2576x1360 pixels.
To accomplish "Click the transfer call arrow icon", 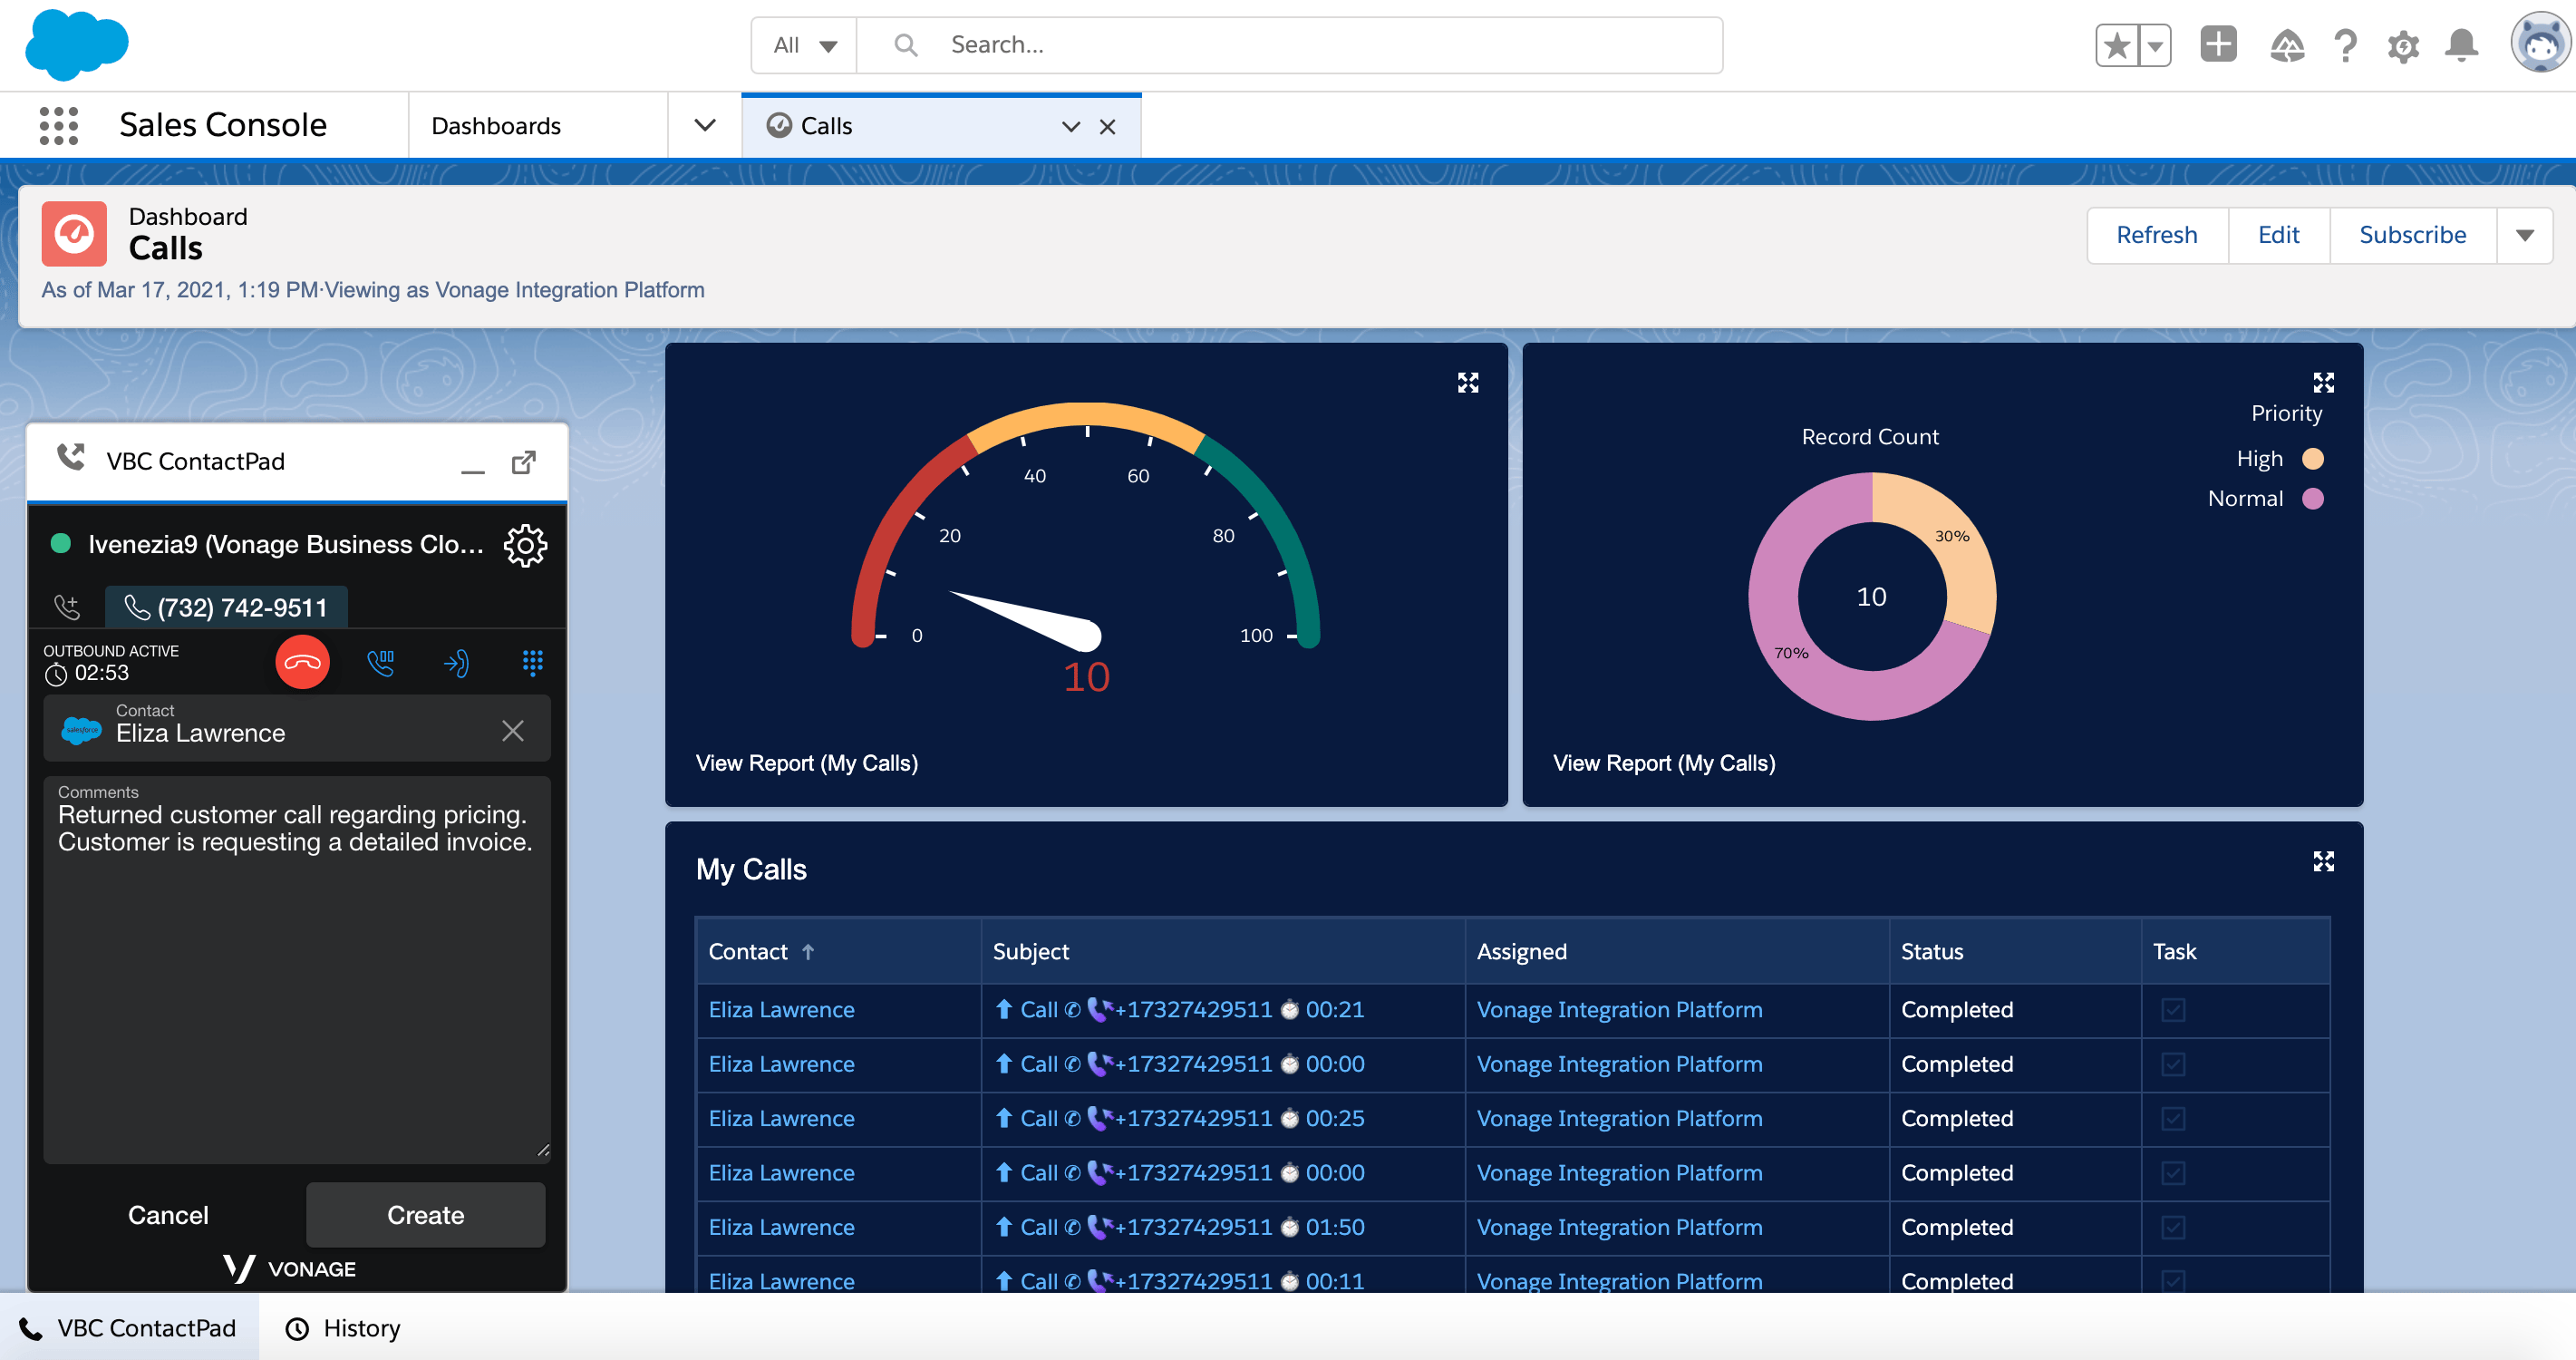I will pyautogui.click(x=455, y=661).
